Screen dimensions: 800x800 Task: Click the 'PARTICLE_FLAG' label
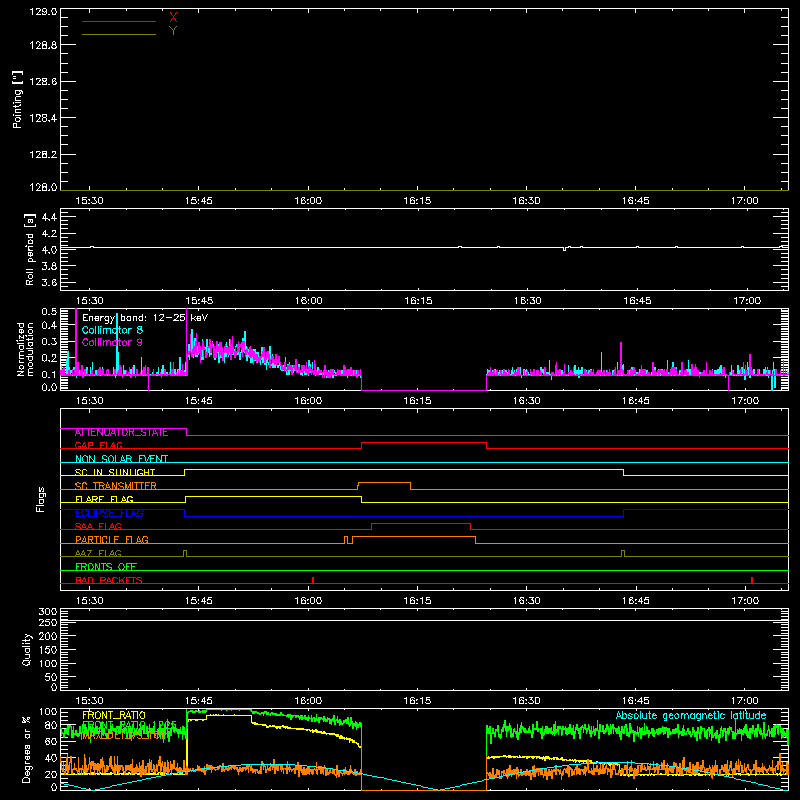112,540
